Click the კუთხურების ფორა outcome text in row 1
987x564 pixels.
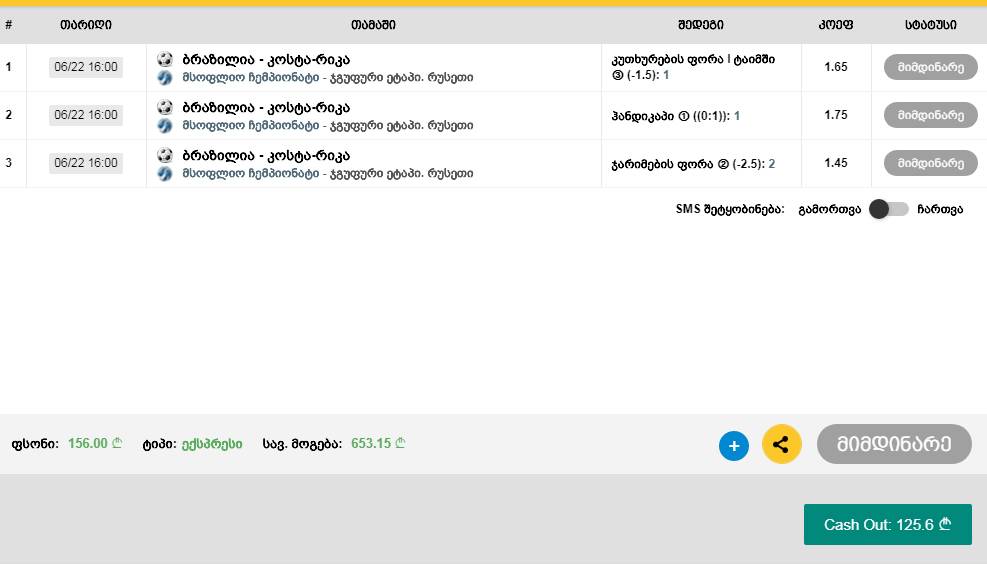693,67
